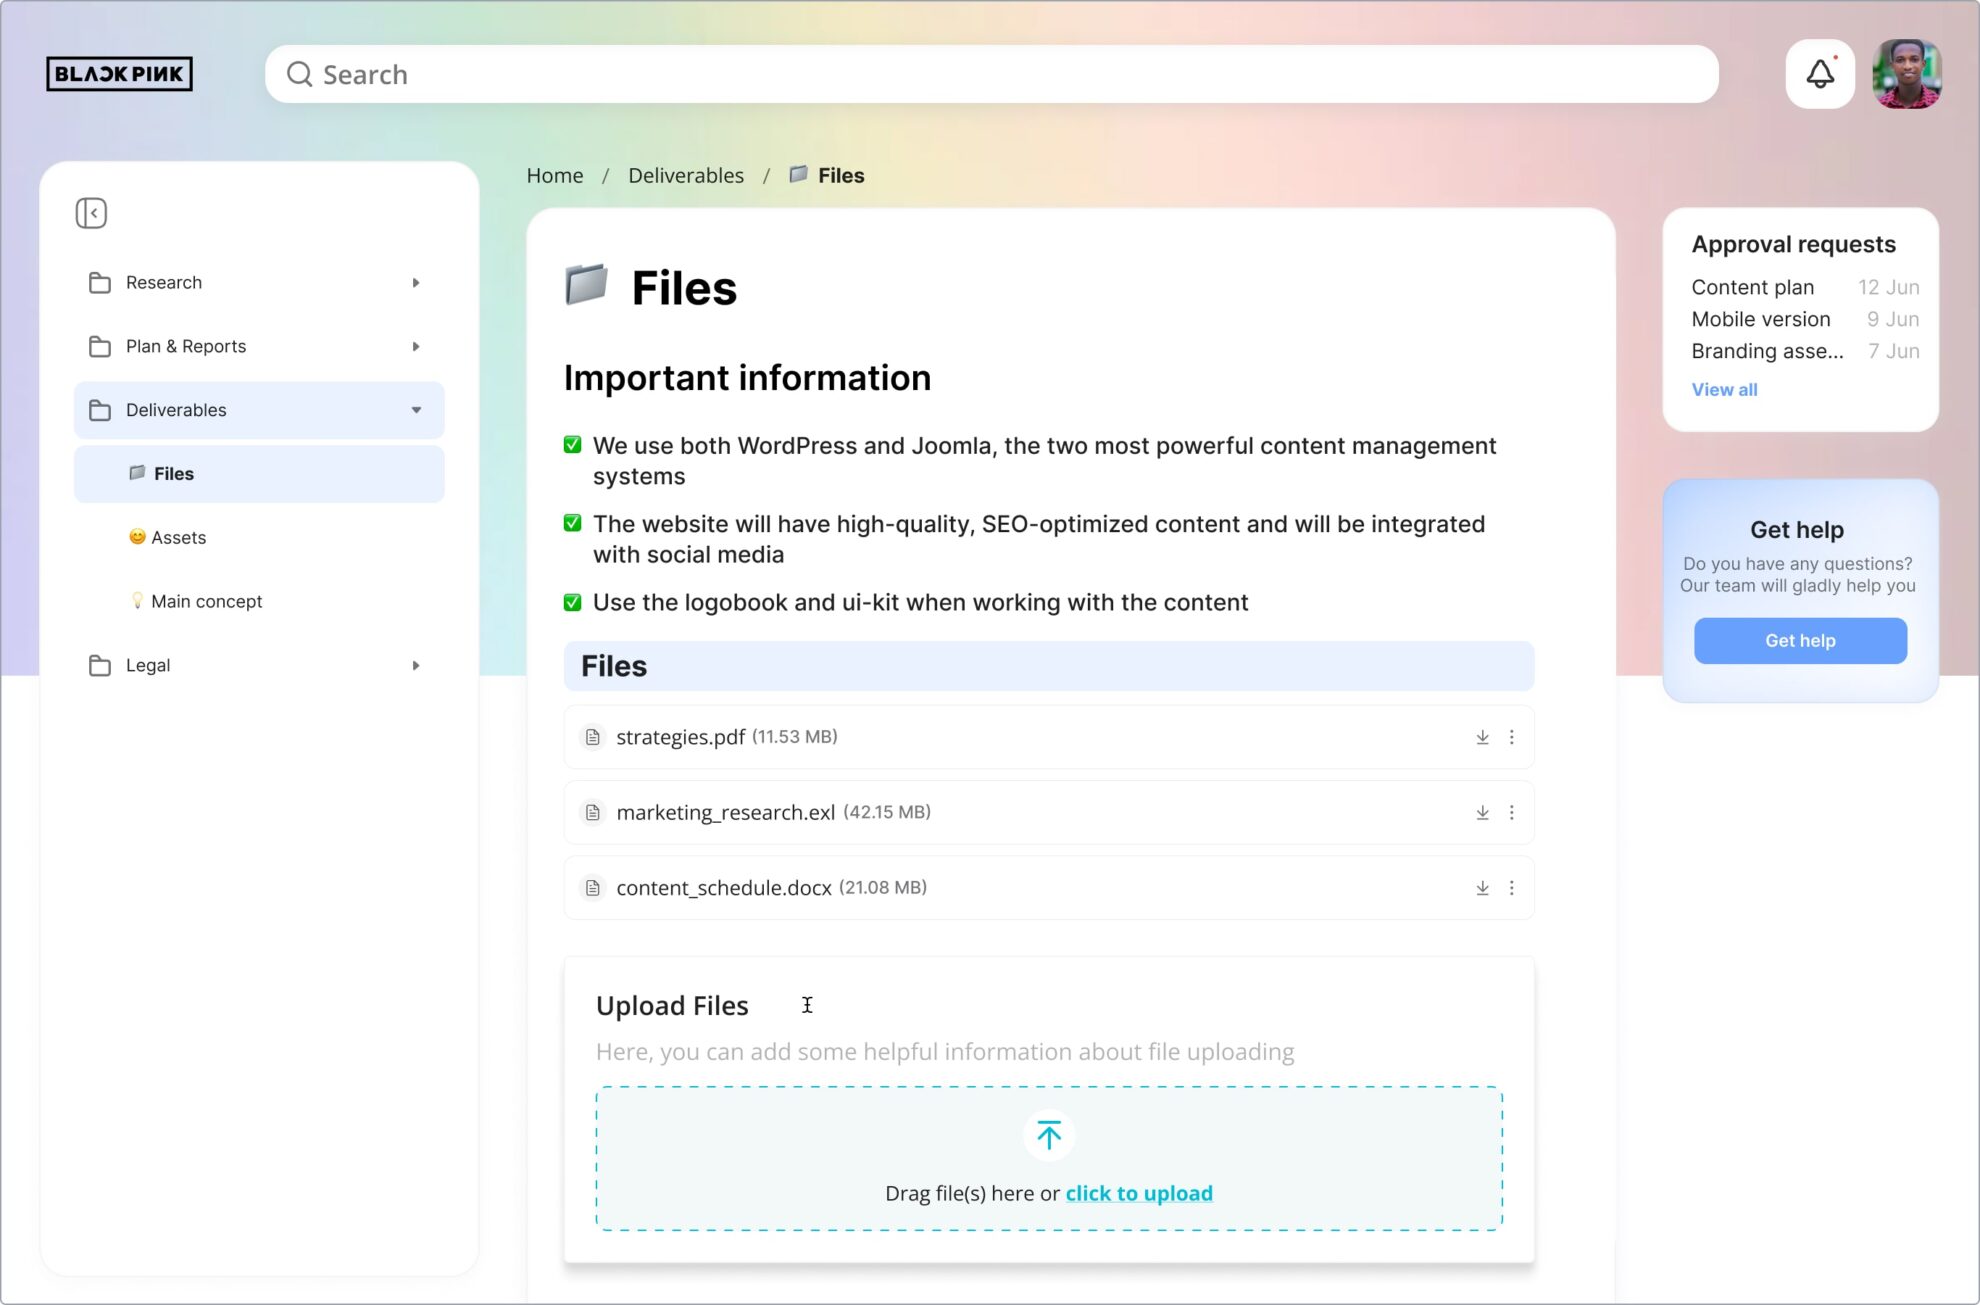Select Home in the breadcrumb trail
The width and height of the screenshot is (1980, 1305).
[x=554, y=175]
